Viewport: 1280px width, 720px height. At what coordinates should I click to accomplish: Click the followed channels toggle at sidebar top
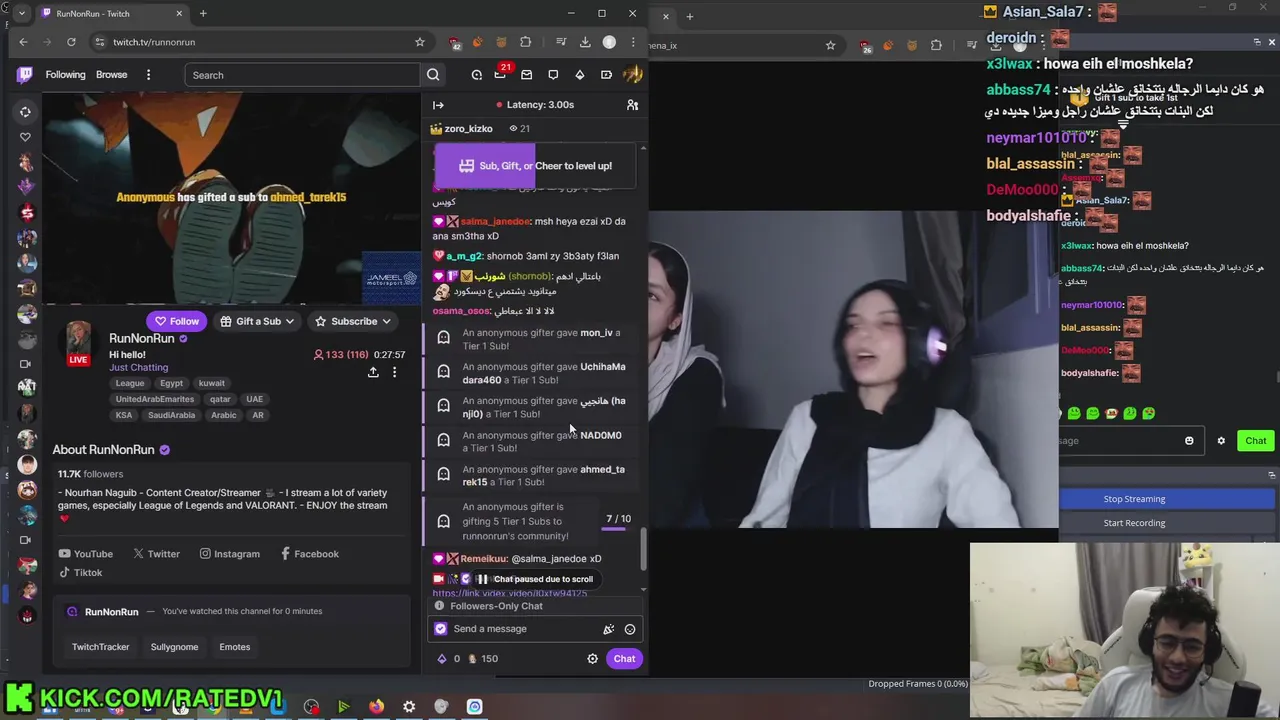coord(26,112)
